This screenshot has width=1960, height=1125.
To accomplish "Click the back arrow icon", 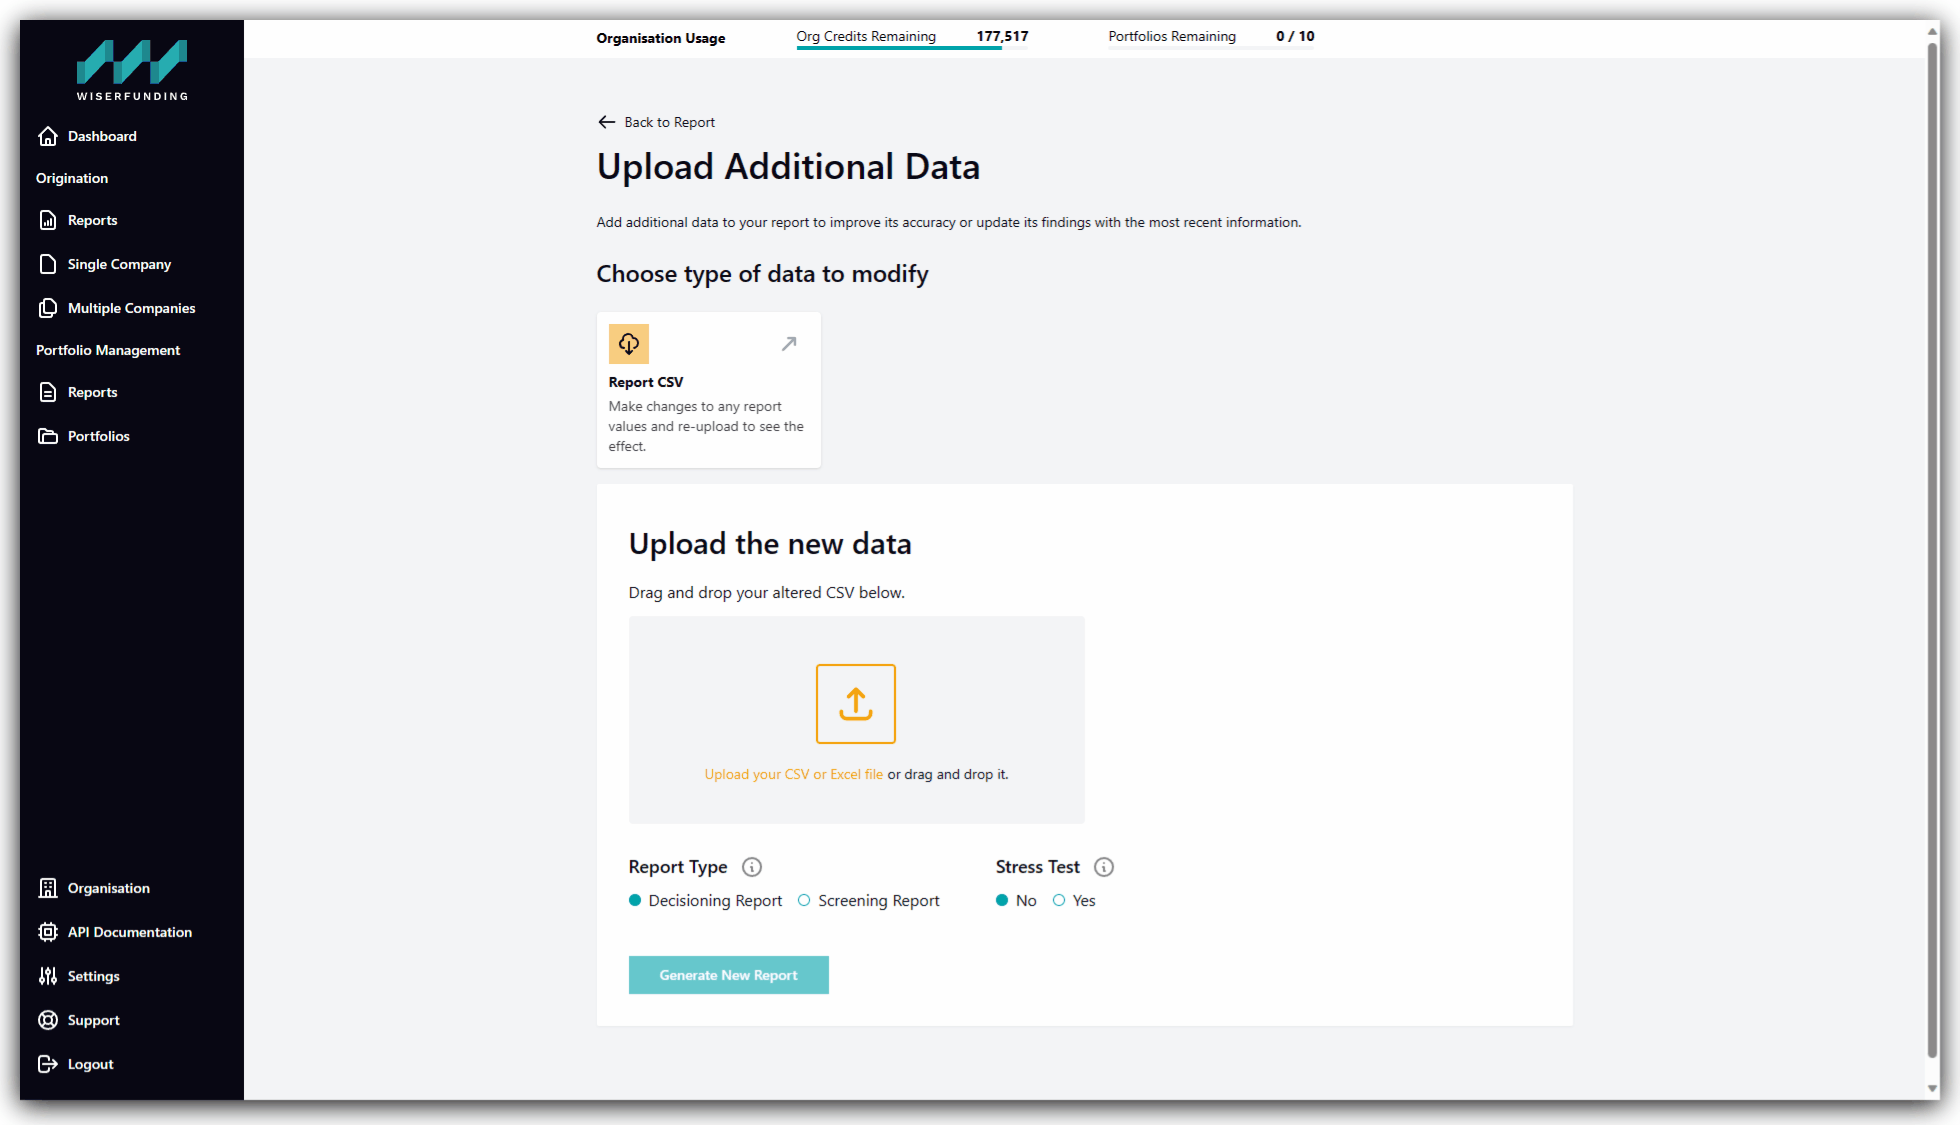I will point(606,122).
